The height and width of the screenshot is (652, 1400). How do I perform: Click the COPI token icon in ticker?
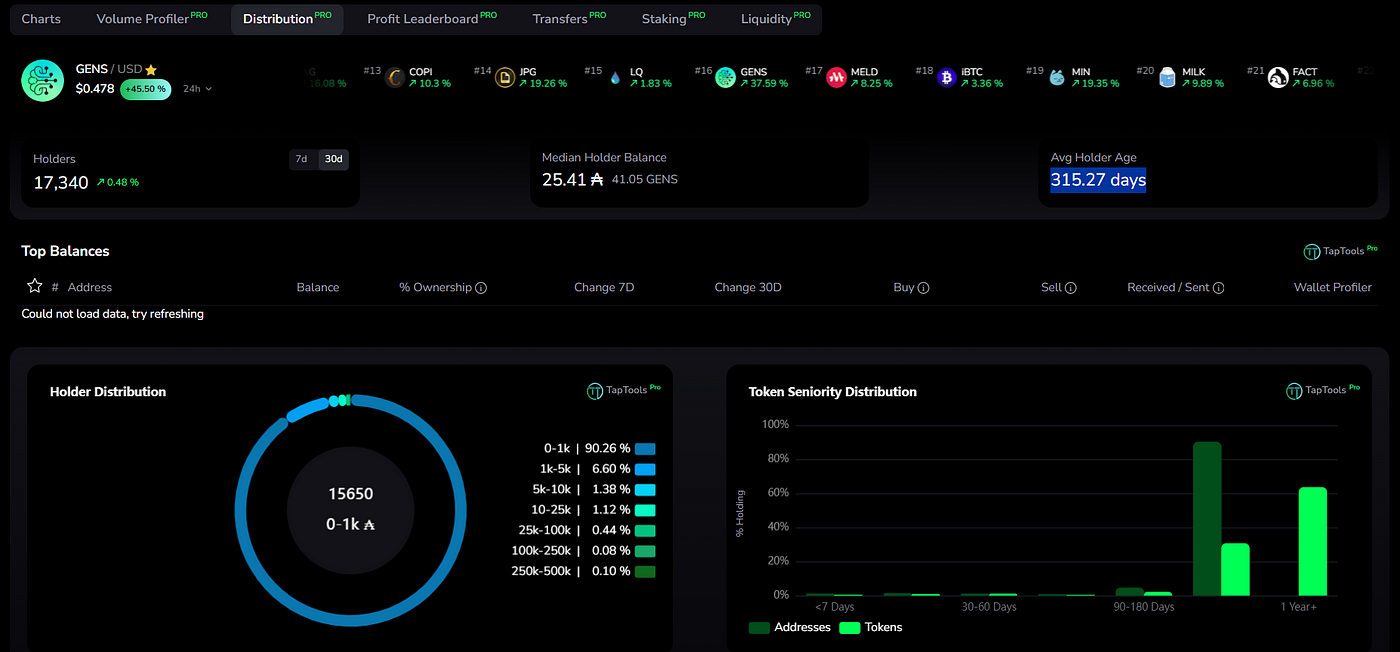tap(395, 77)
